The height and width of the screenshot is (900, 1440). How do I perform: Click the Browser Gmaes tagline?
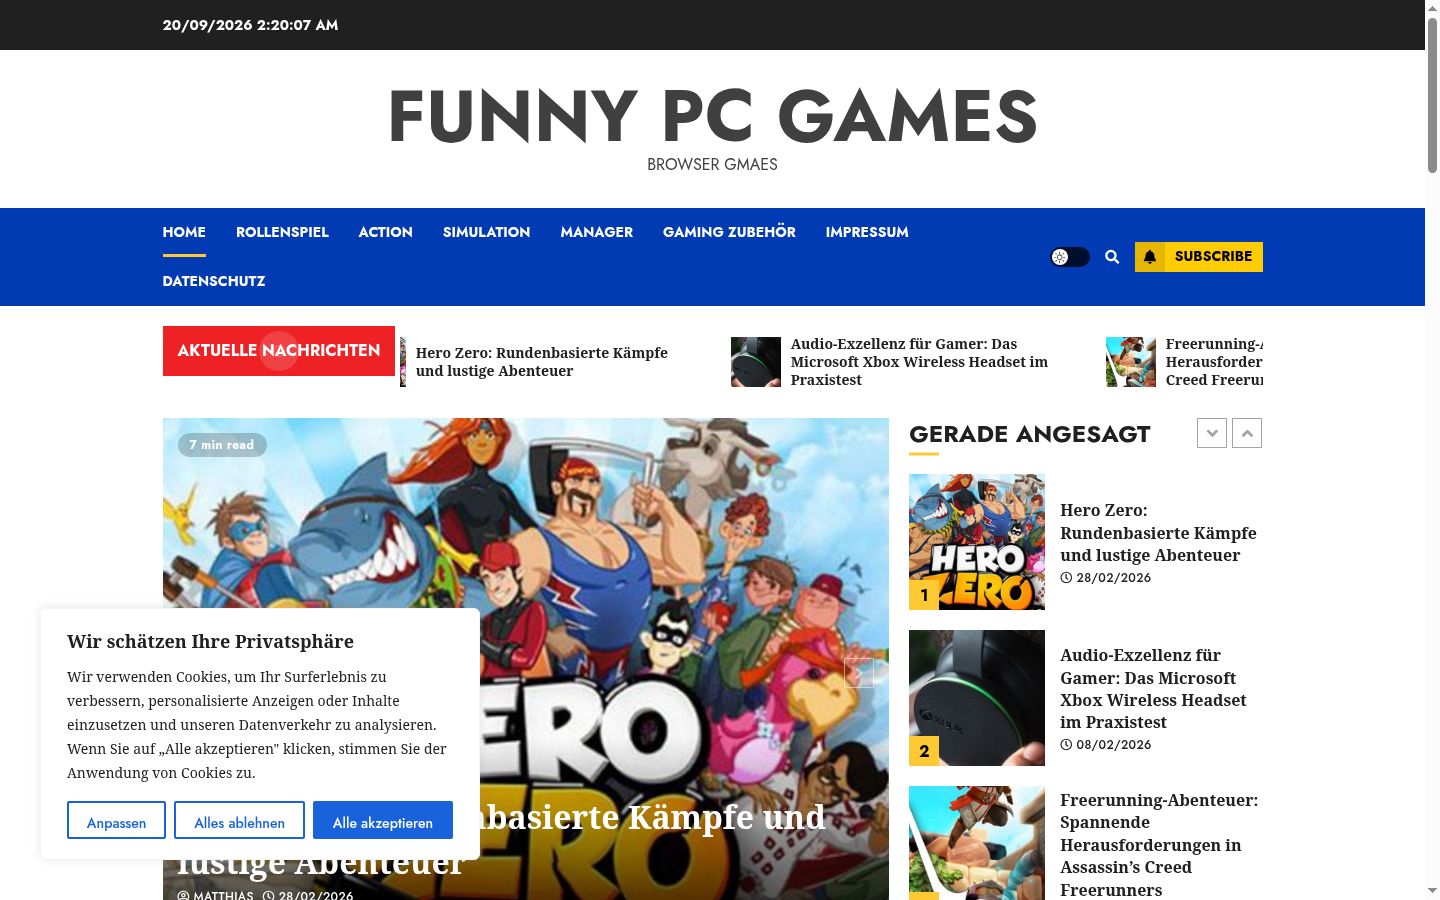click(x=712, y=165)
